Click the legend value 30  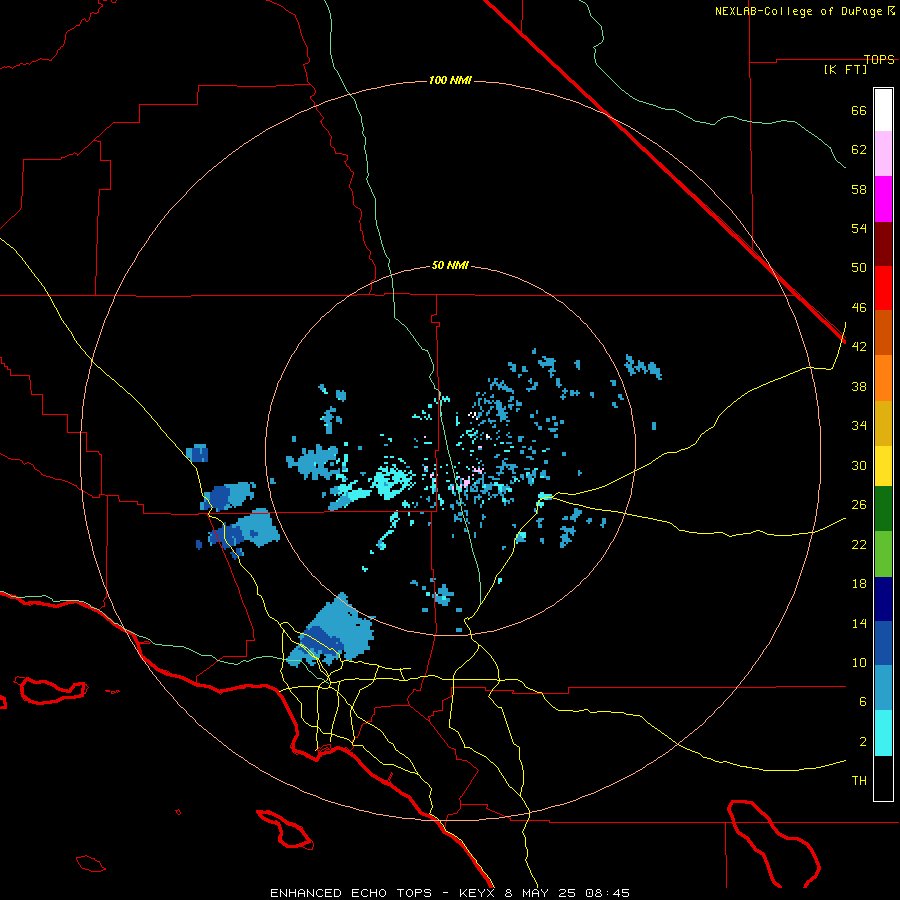pos(859,465)
